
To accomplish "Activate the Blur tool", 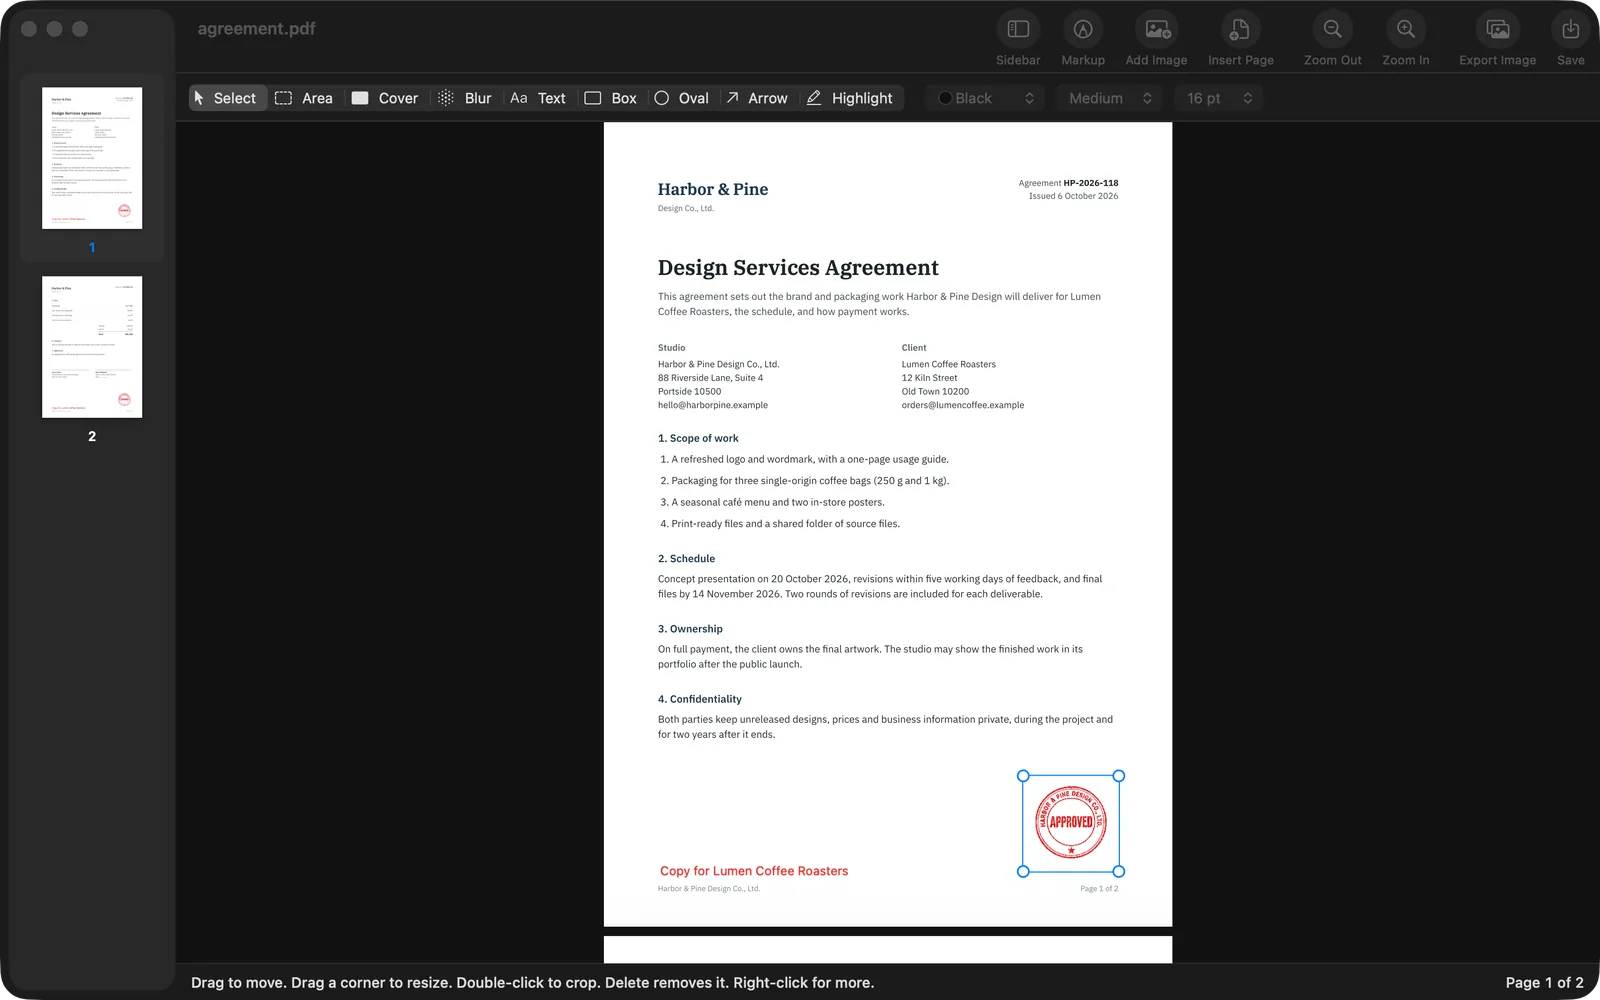I will pos(465,98).
